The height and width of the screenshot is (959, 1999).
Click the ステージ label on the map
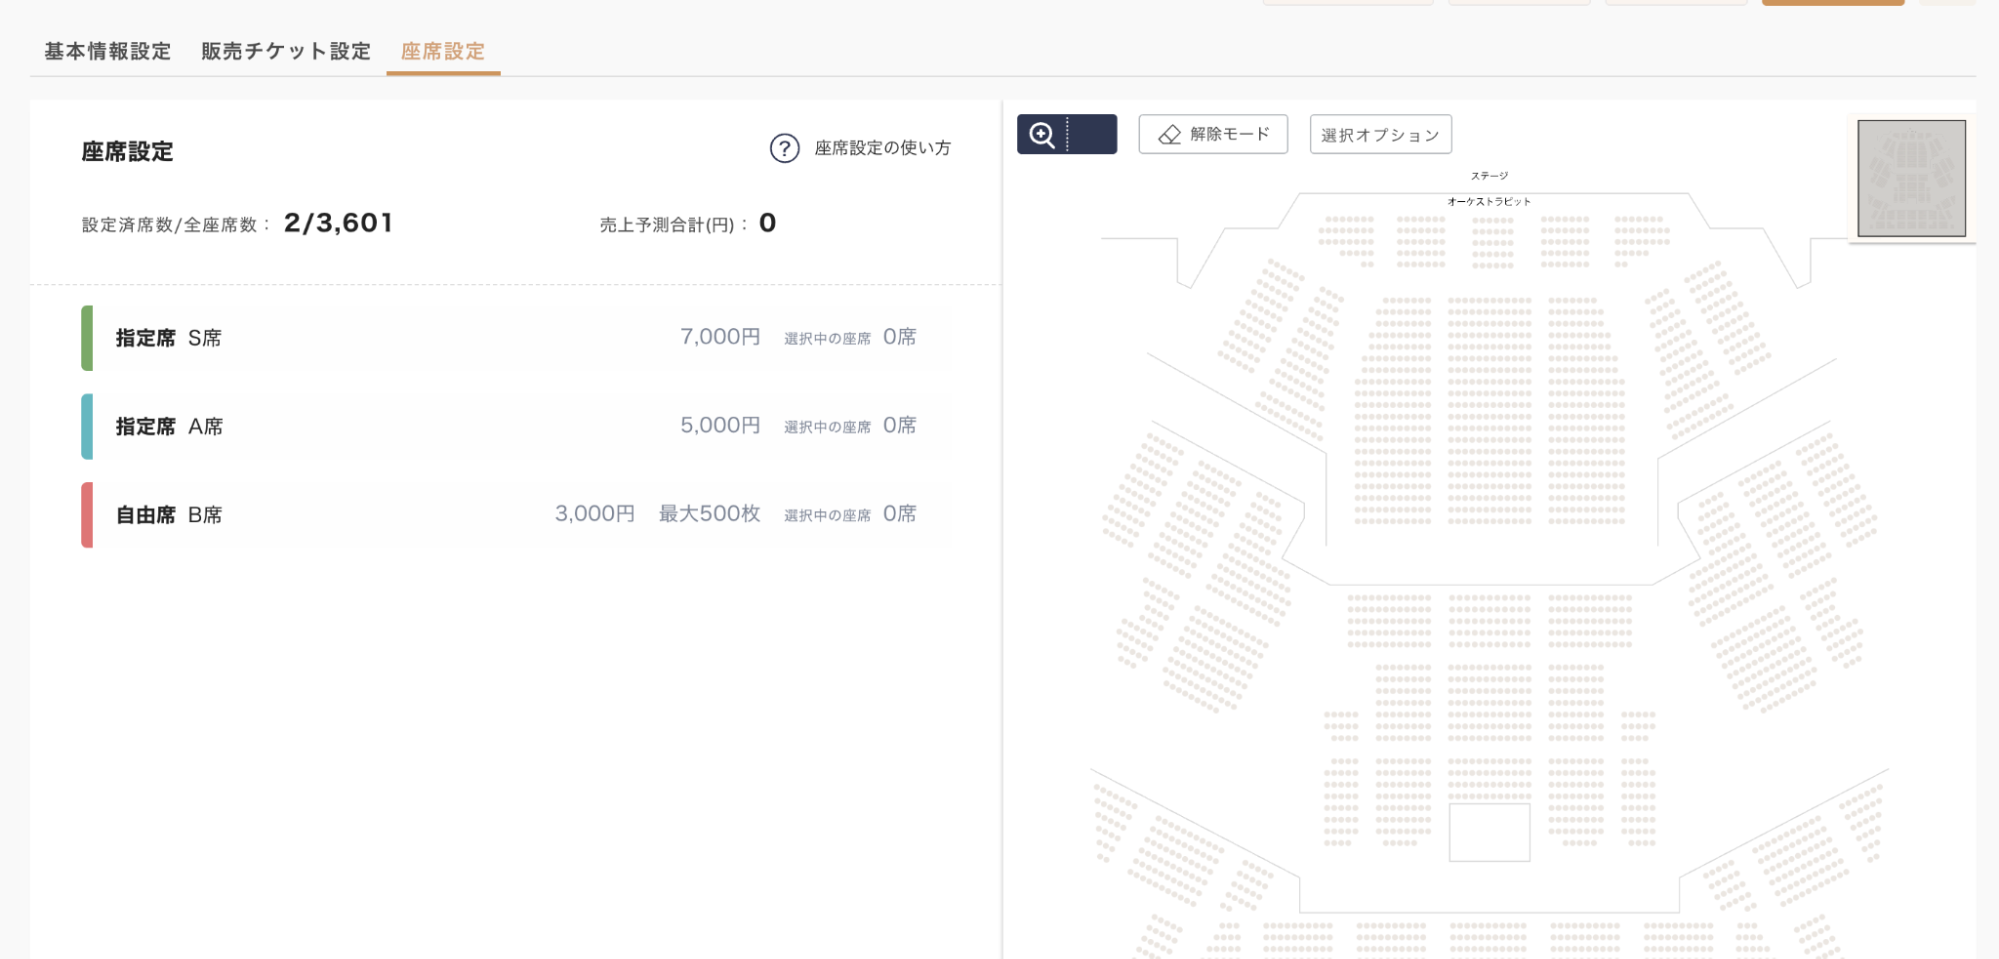1489,176
